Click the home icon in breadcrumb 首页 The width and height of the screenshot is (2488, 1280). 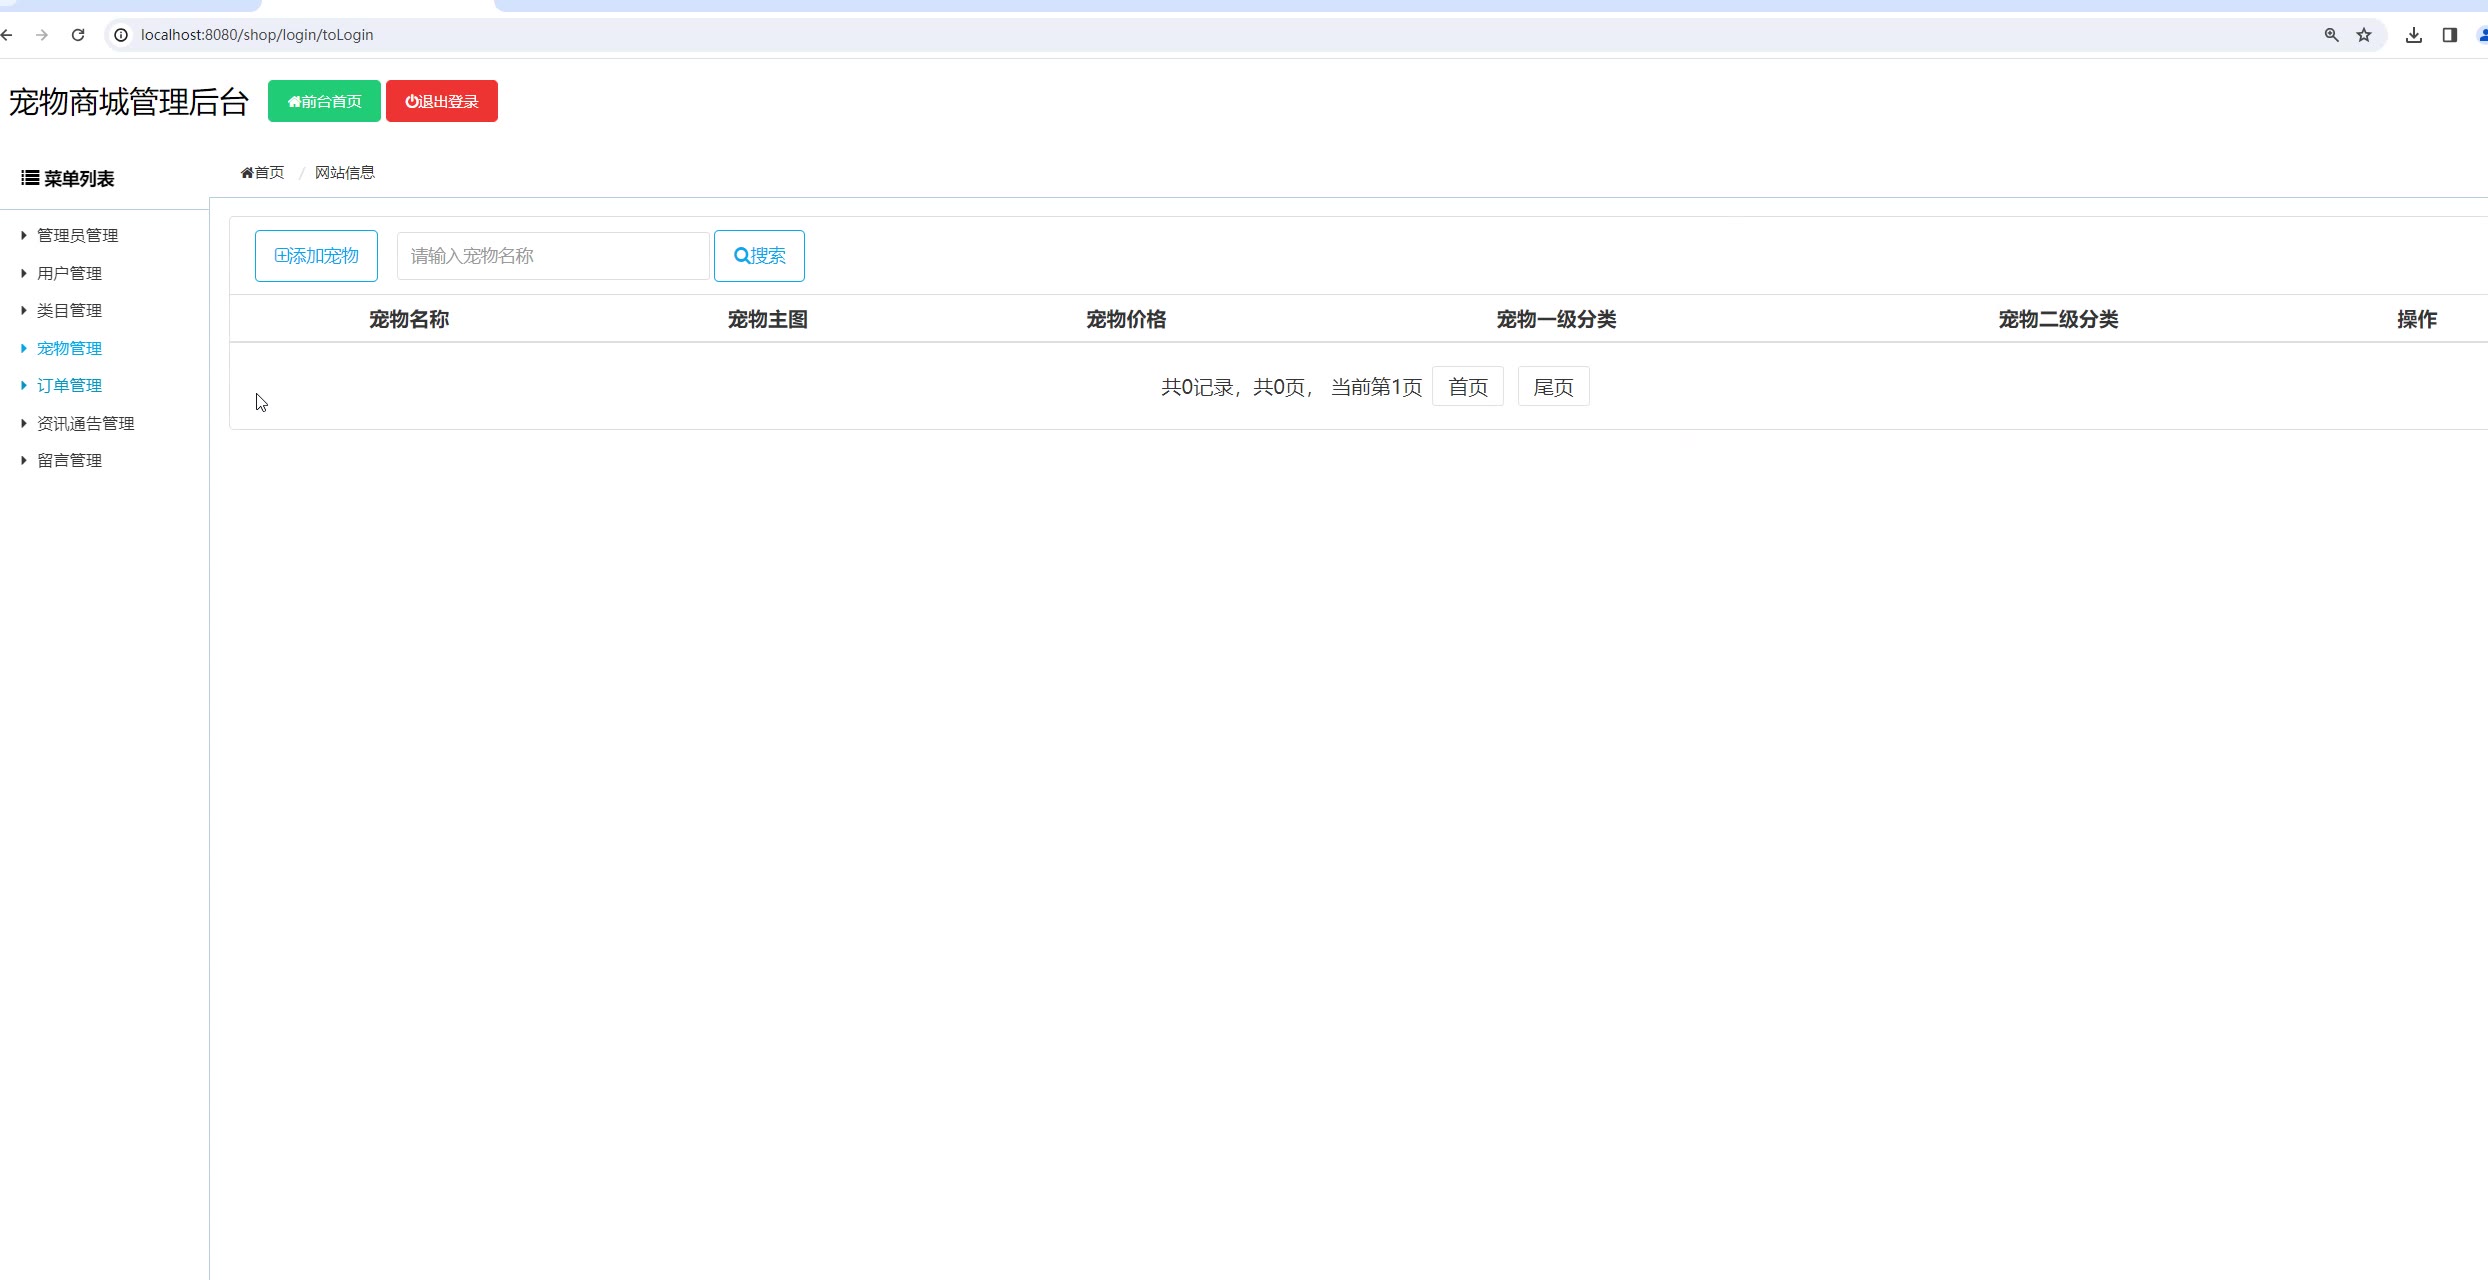tap(247, 173)
